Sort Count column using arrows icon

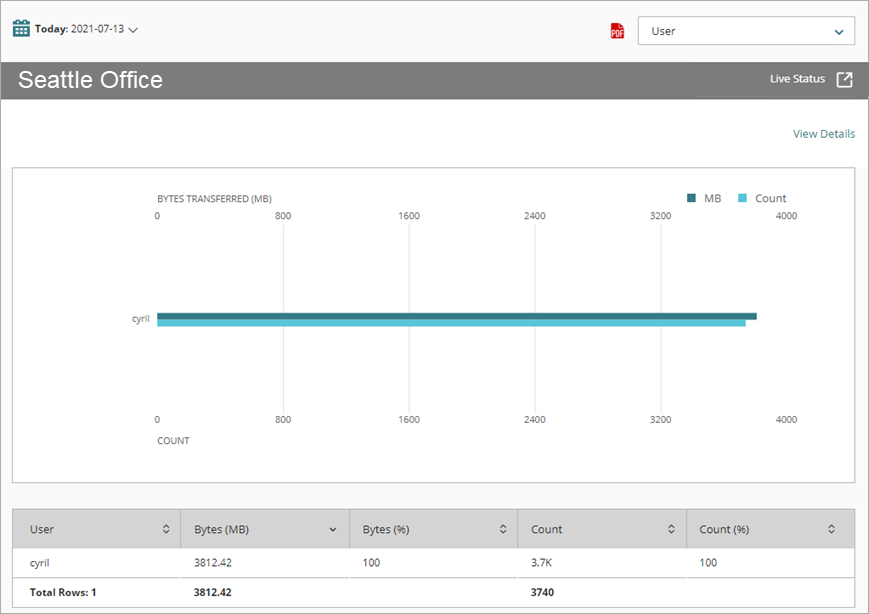click(x=671, y=529)
